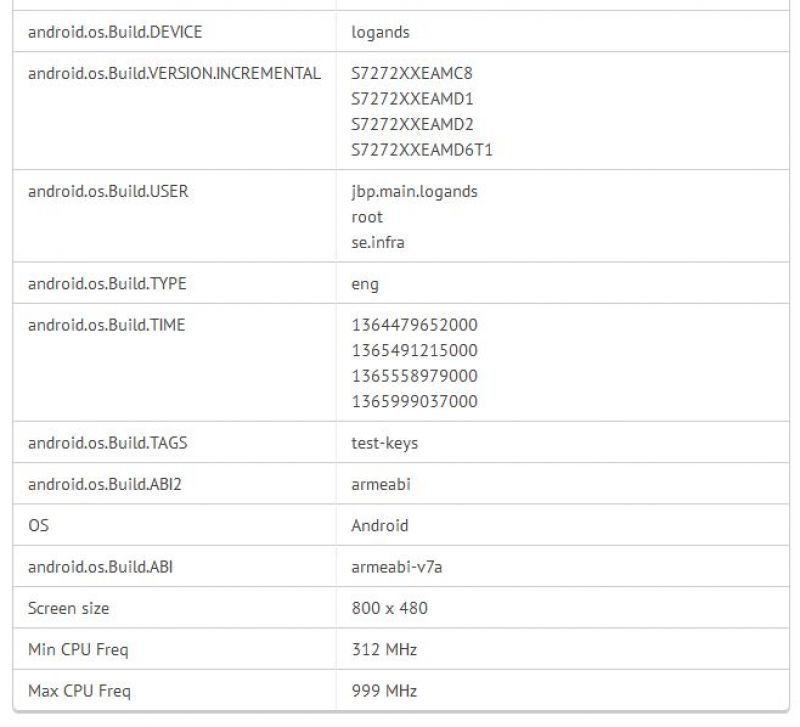Screen dimensions: 800x727
Task: Select the armeabi-v7a ABI value
Action: [396, 567]
